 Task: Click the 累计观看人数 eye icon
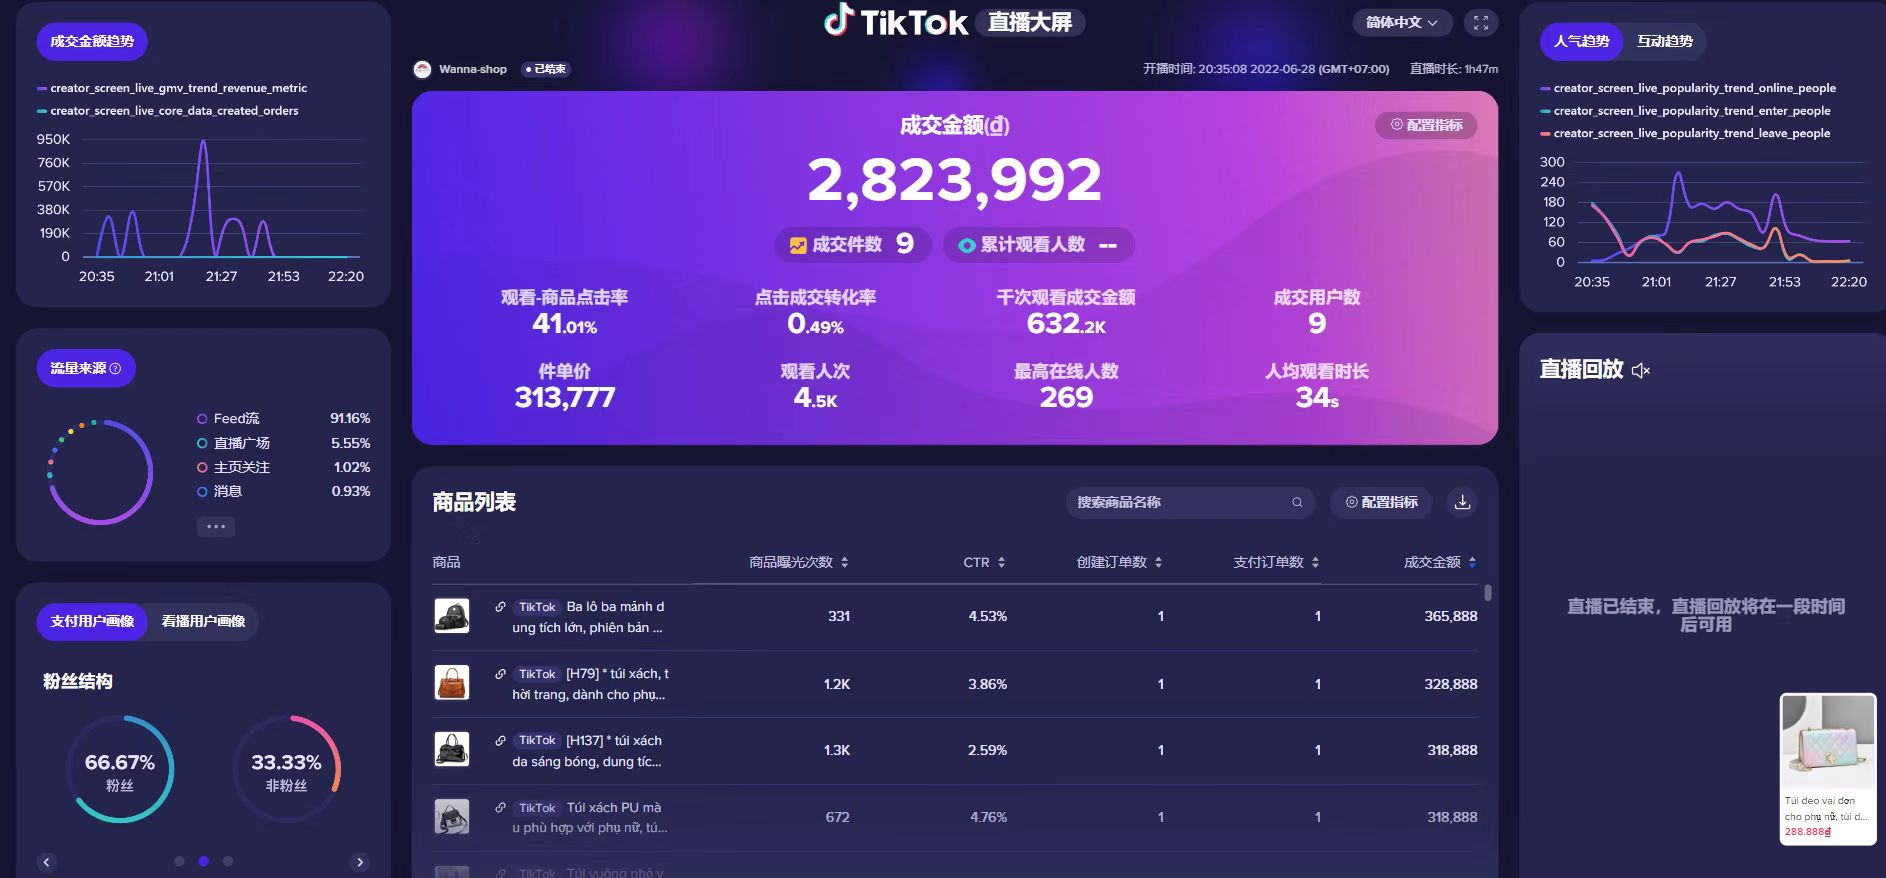966,245
